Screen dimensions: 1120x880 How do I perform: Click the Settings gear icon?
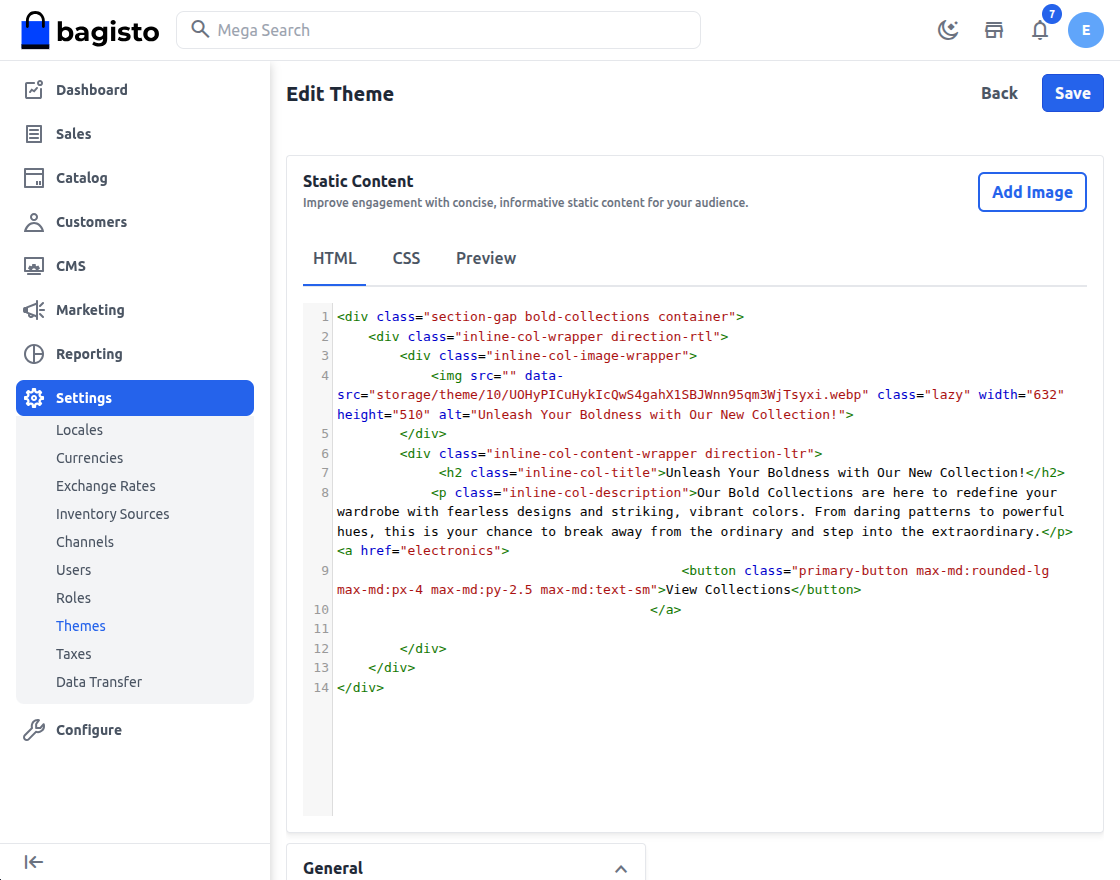[34, 398]
